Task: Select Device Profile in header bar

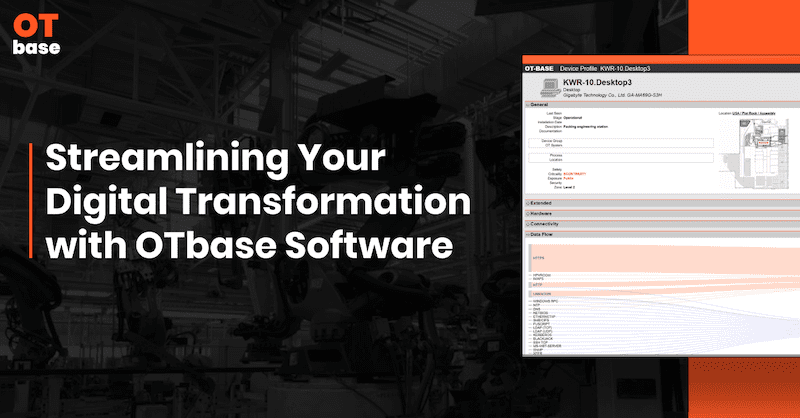Action: [x=578, y=68]
